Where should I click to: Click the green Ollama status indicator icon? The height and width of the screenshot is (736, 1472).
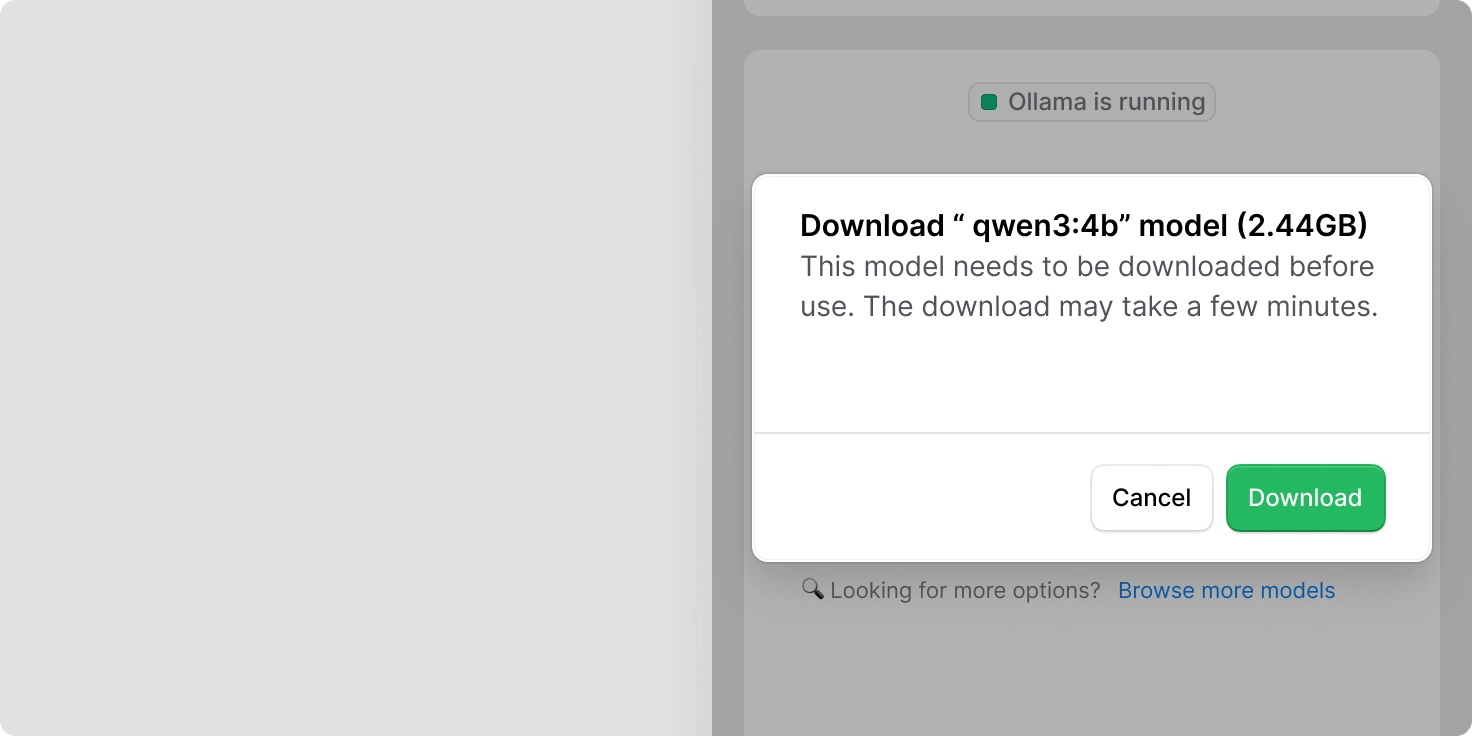click(989, 102)
